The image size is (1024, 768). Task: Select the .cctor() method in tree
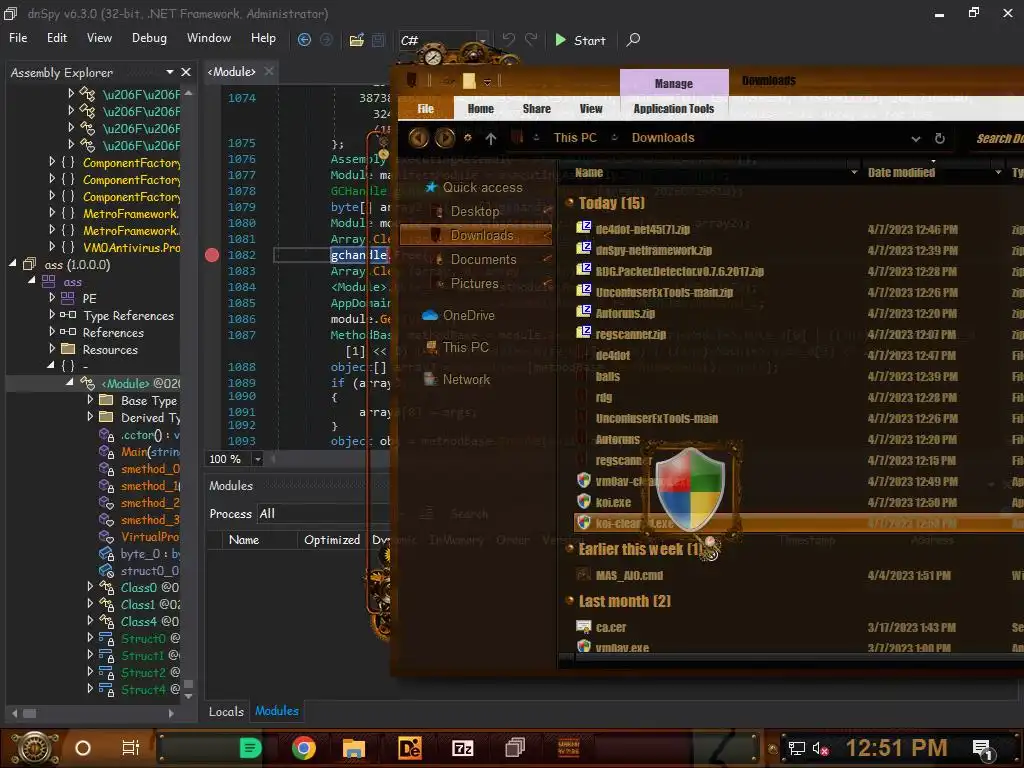[x=150, y=435]
